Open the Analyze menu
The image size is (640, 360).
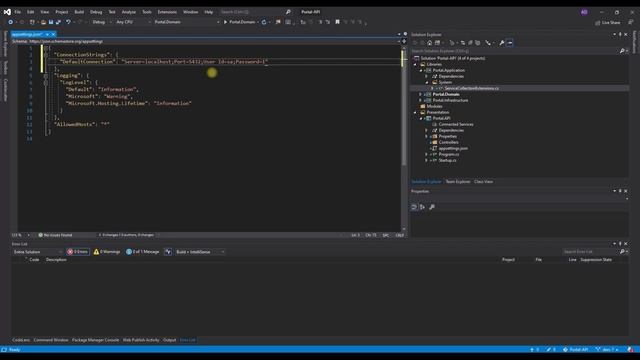click(x=129, y=12)
